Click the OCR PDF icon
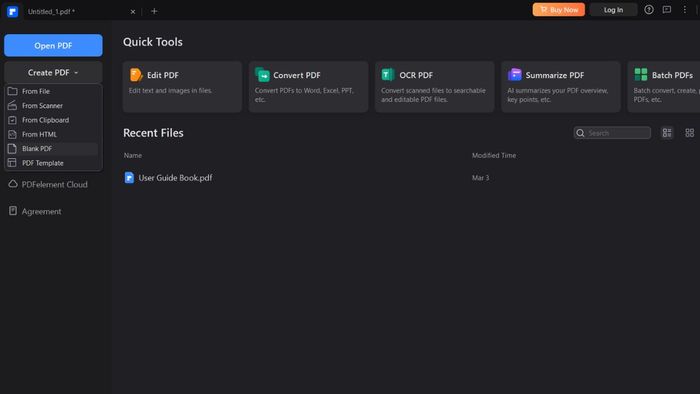Screen dimensions: 700x394 click(388, 75)
